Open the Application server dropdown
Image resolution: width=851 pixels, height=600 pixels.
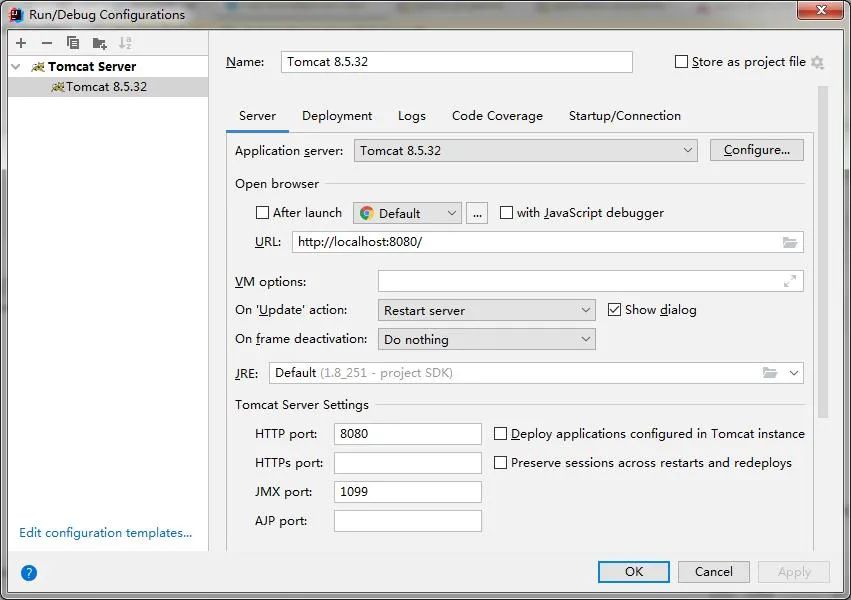tap(525, 150)
